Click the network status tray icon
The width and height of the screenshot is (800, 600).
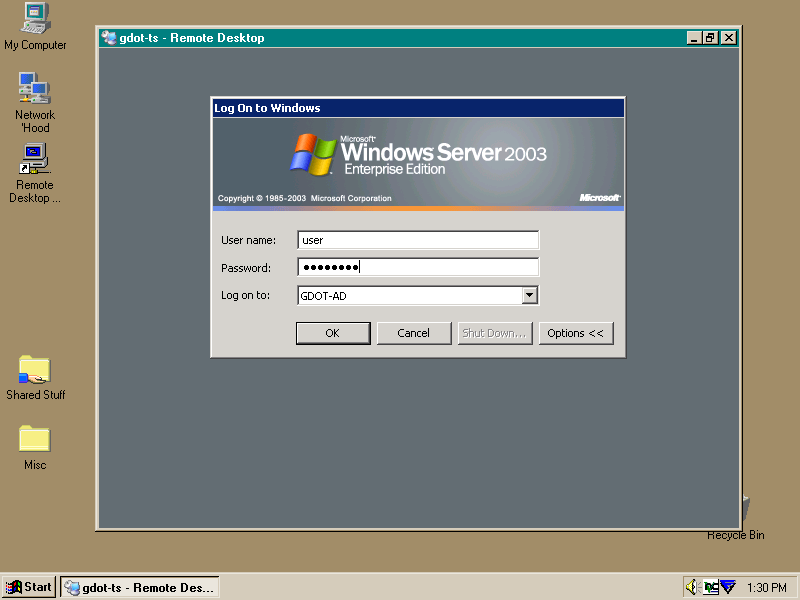point(712,587)
